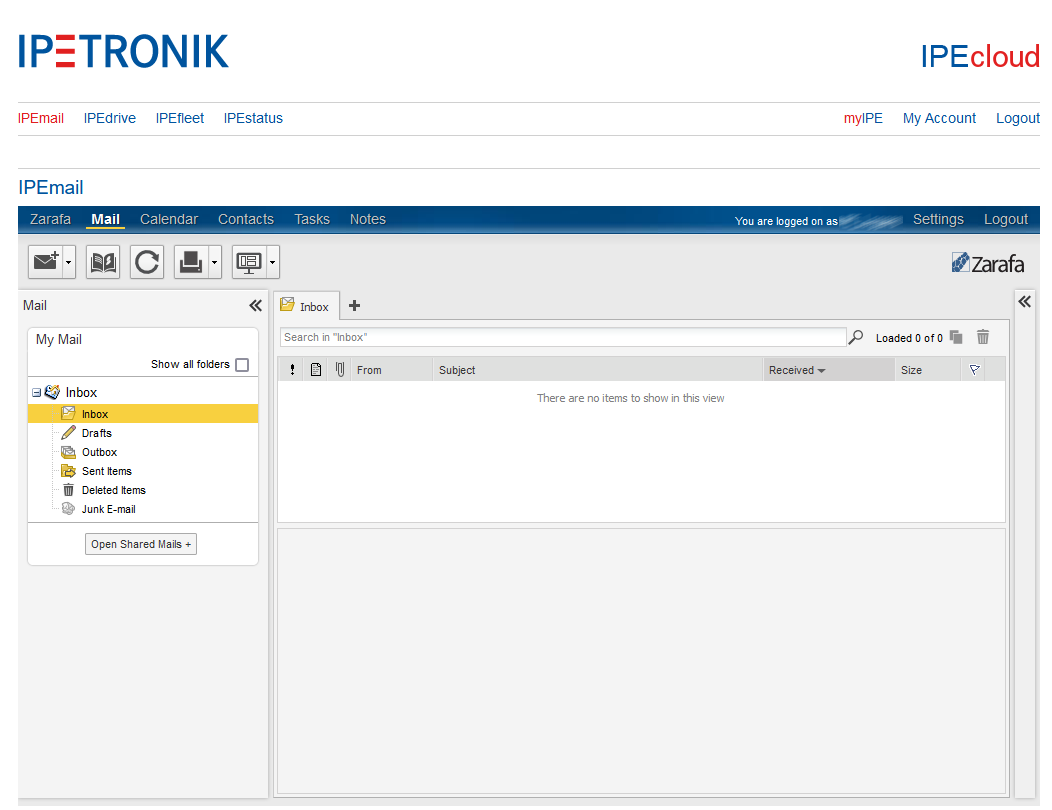This screenshot has height=810, width=1052.
Task: Open the Contacts tab
Action: pos(246,219)
